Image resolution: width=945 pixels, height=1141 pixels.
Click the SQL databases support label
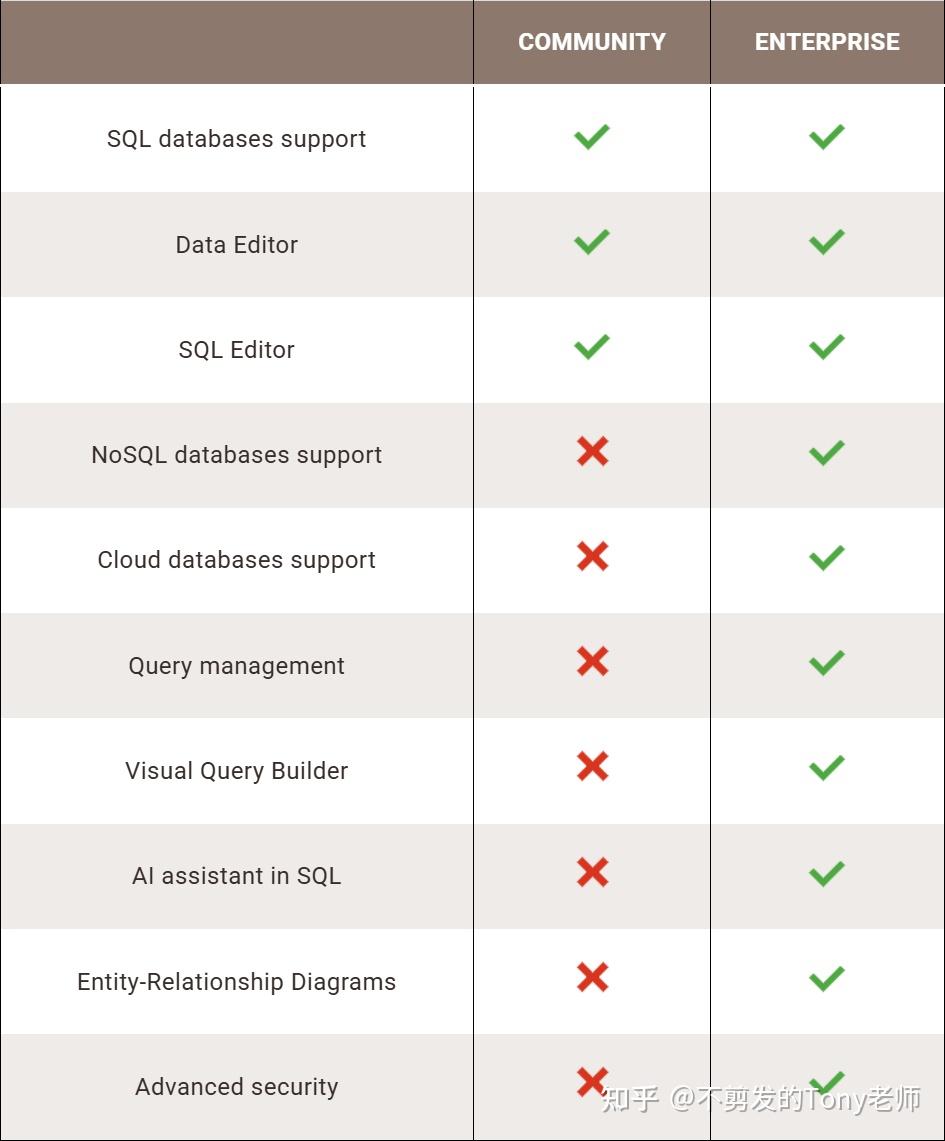[237, 139]
